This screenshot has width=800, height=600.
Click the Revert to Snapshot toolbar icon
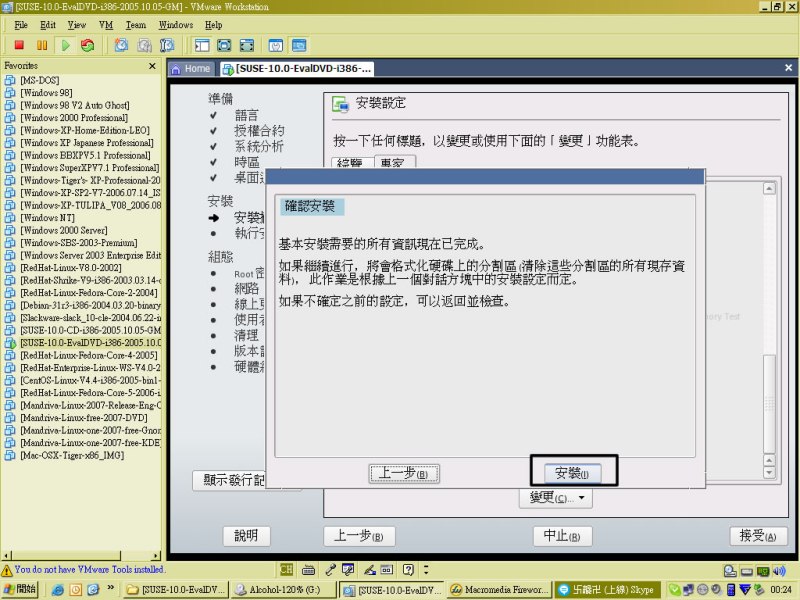click(x=144, y=45)
